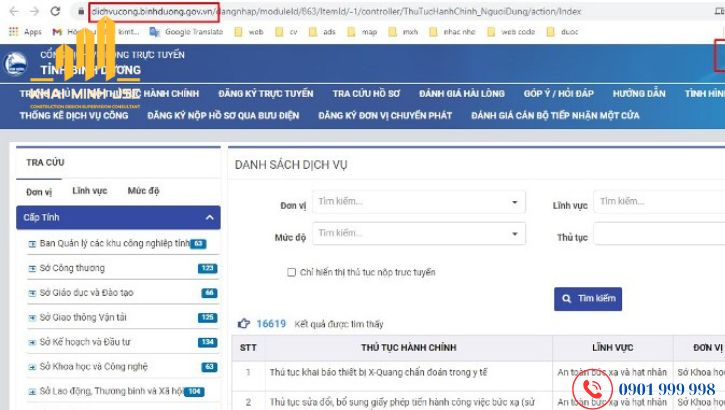Open the 'cv' bookmark folder

[287, 32]
